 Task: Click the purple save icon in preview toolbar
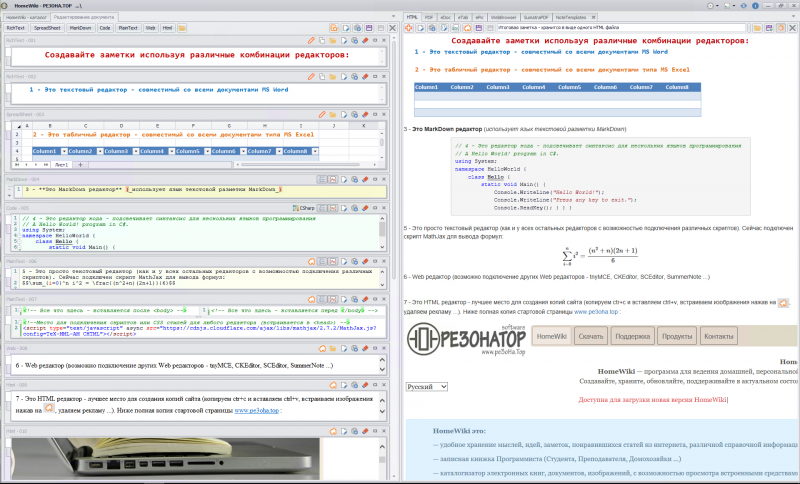(479, 28)
